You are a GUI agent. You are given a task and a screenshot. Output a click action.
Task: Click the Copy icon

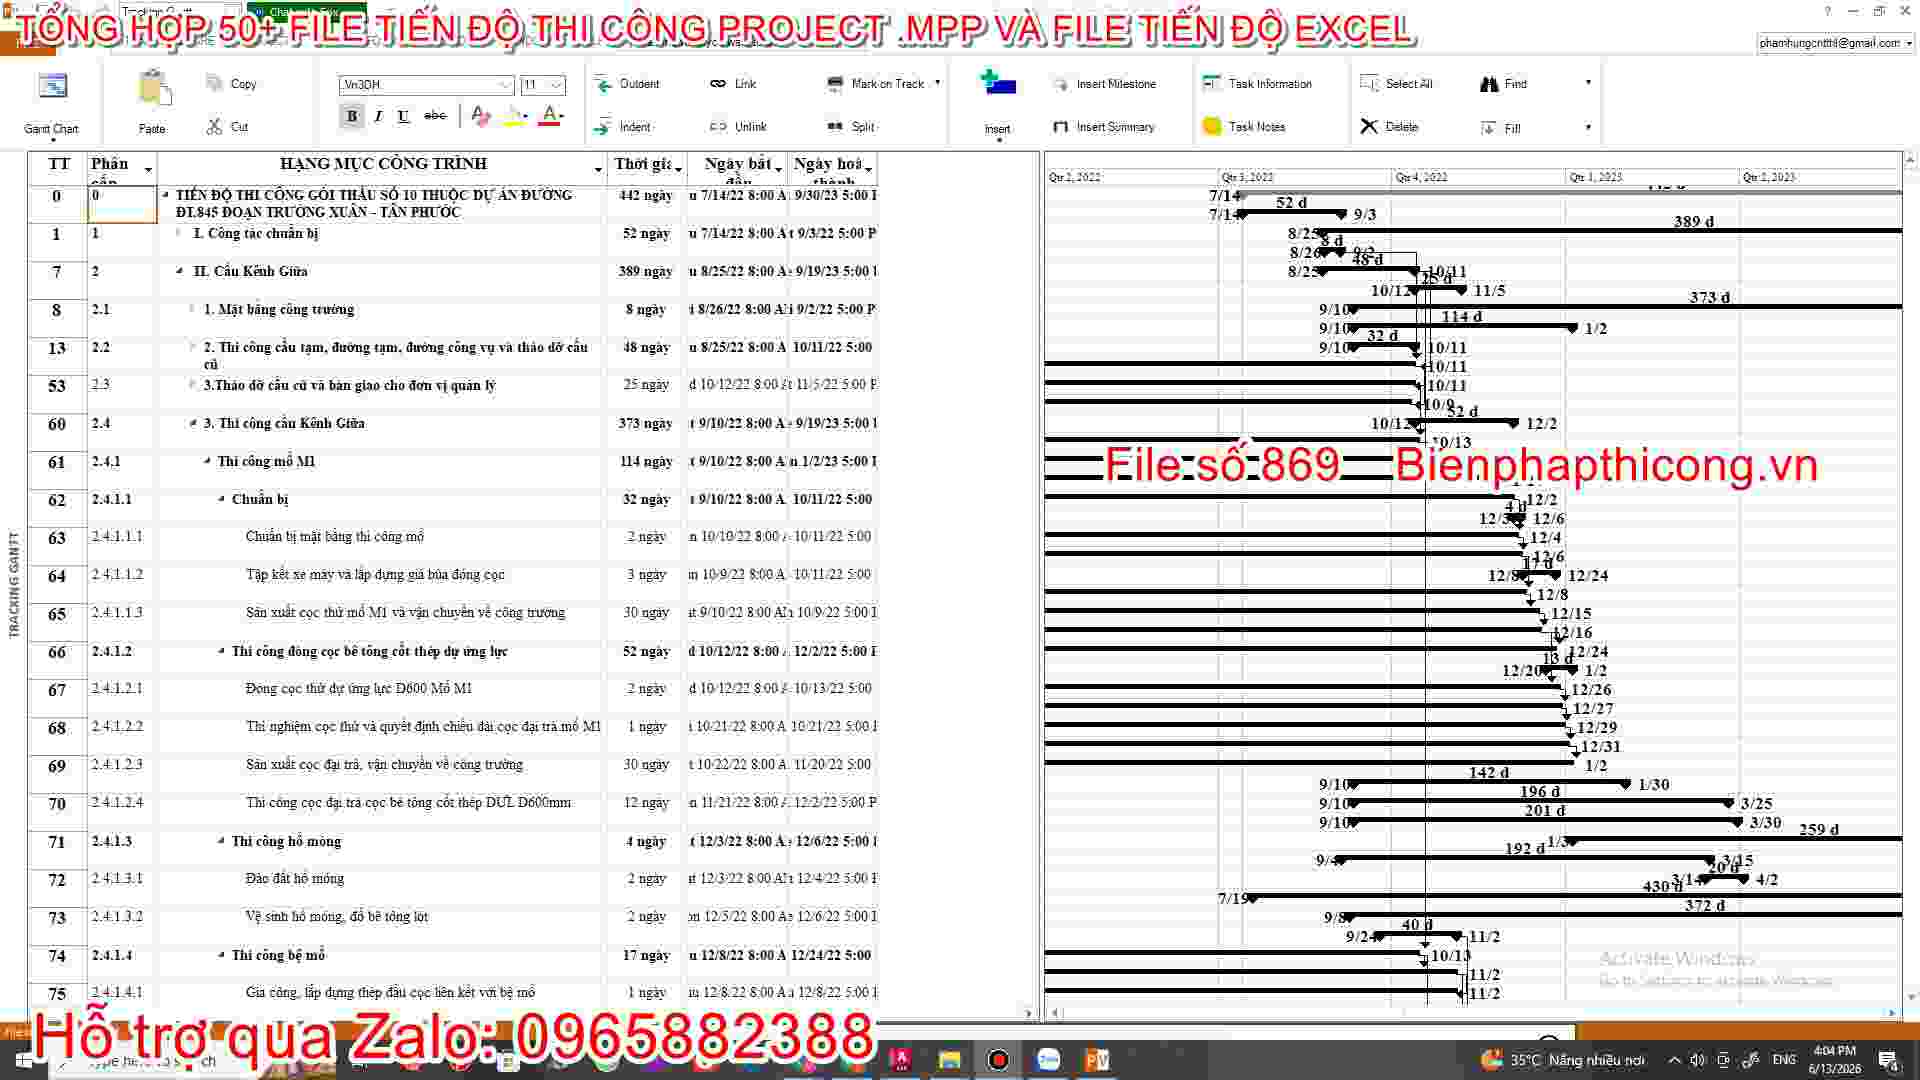pyautogui.click(x=214, y=83)
